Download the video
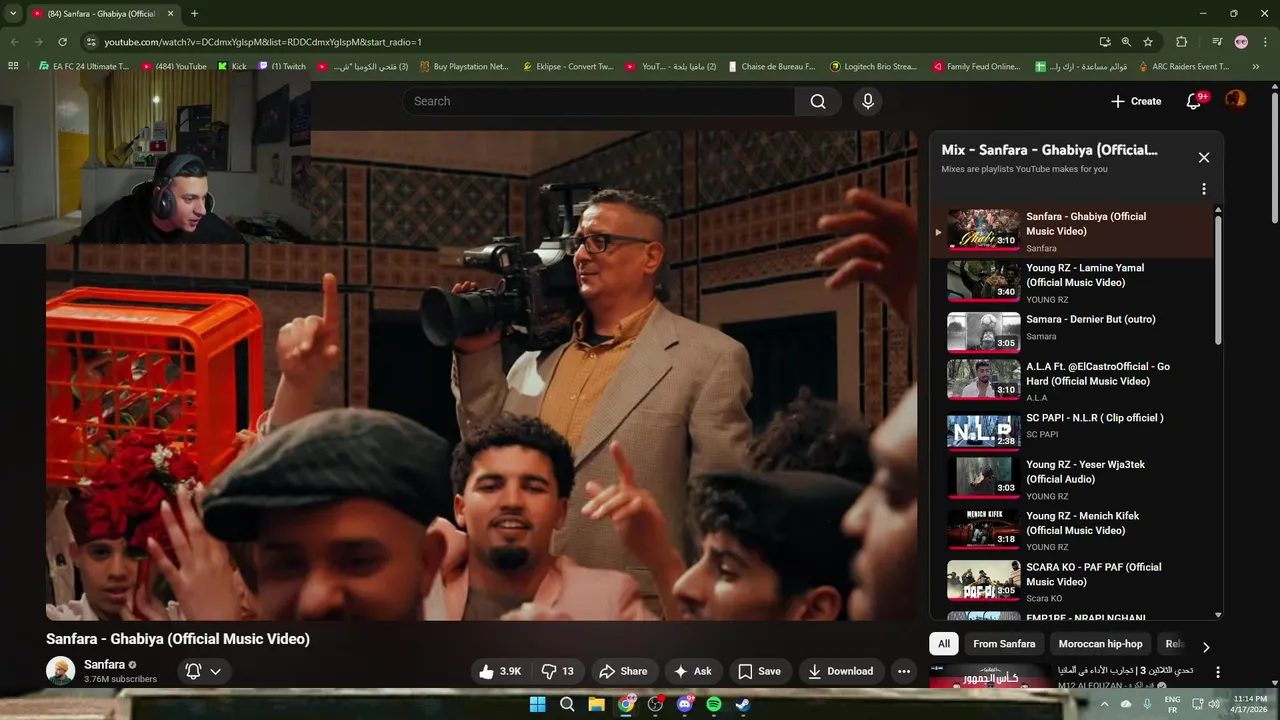The height and width of the screenshot is (720, 1280). pyautogui.click(x=840, y=671)
